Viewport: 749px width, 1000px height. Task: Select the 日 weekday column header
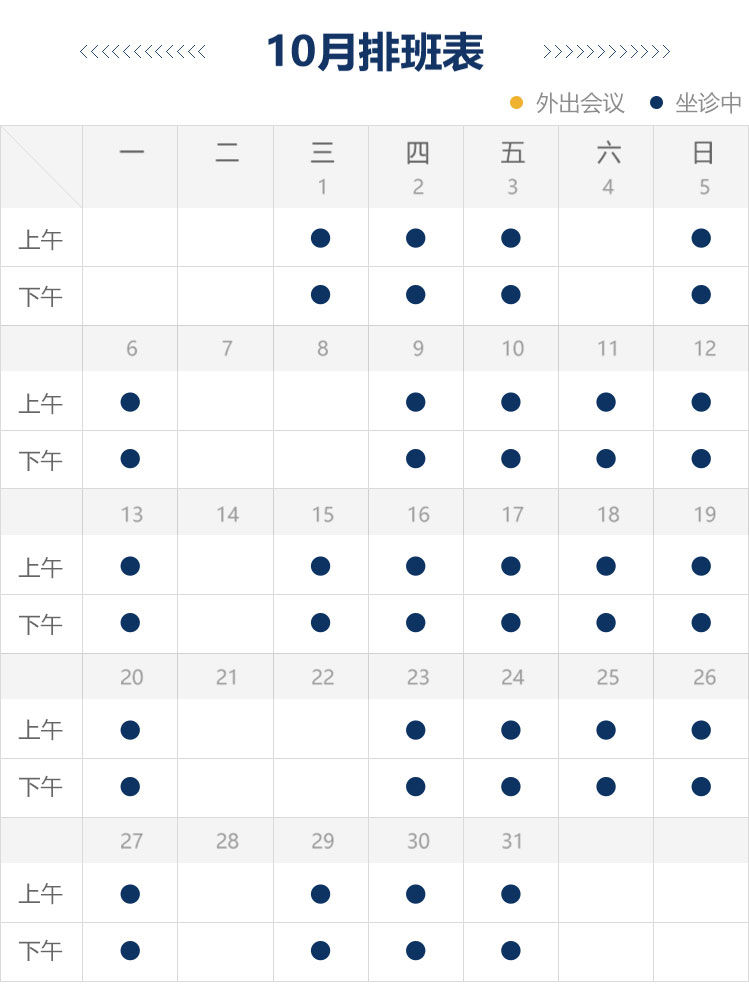[703, 153]
